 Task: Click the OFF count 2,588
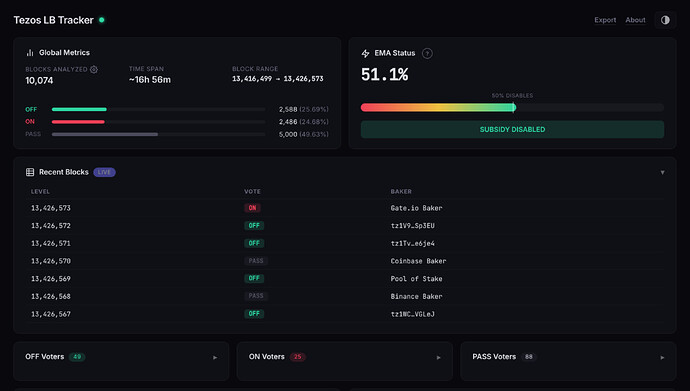(x=288, y=109)
